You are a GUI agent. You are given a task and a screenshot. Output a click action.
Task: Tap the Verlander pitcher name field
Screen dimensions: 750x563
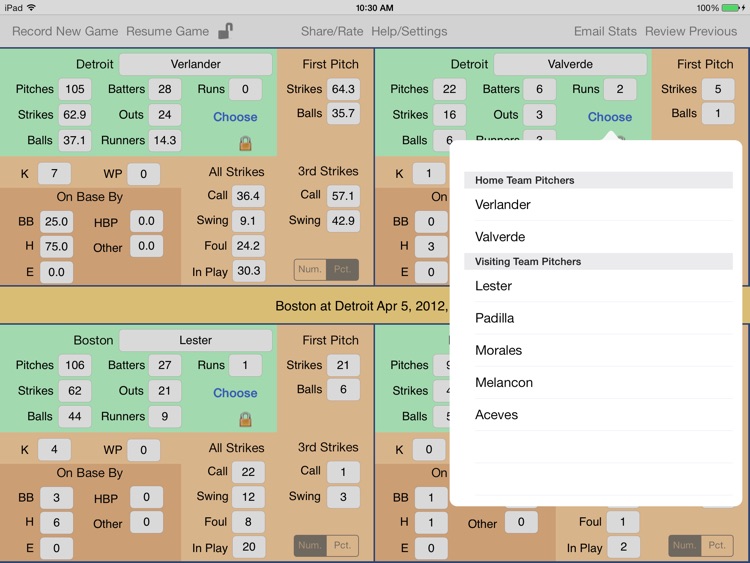click(x=196, y=64)
